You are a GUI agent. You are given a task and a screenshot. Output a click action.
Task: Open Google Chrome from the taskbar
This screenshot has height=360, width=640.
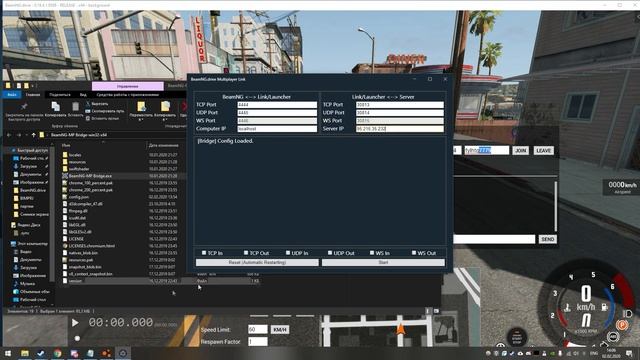pos(58,353)
